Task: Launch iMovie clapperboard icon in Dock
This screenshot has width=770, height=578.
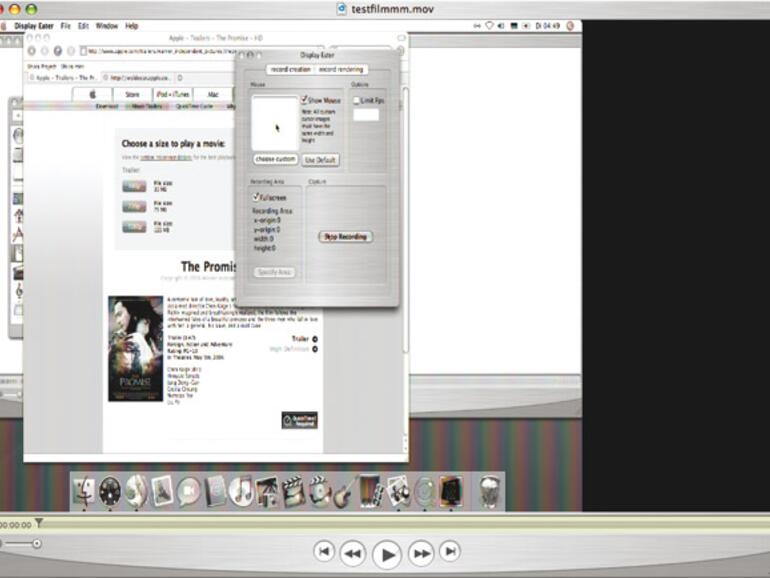Action: [293, 491]
